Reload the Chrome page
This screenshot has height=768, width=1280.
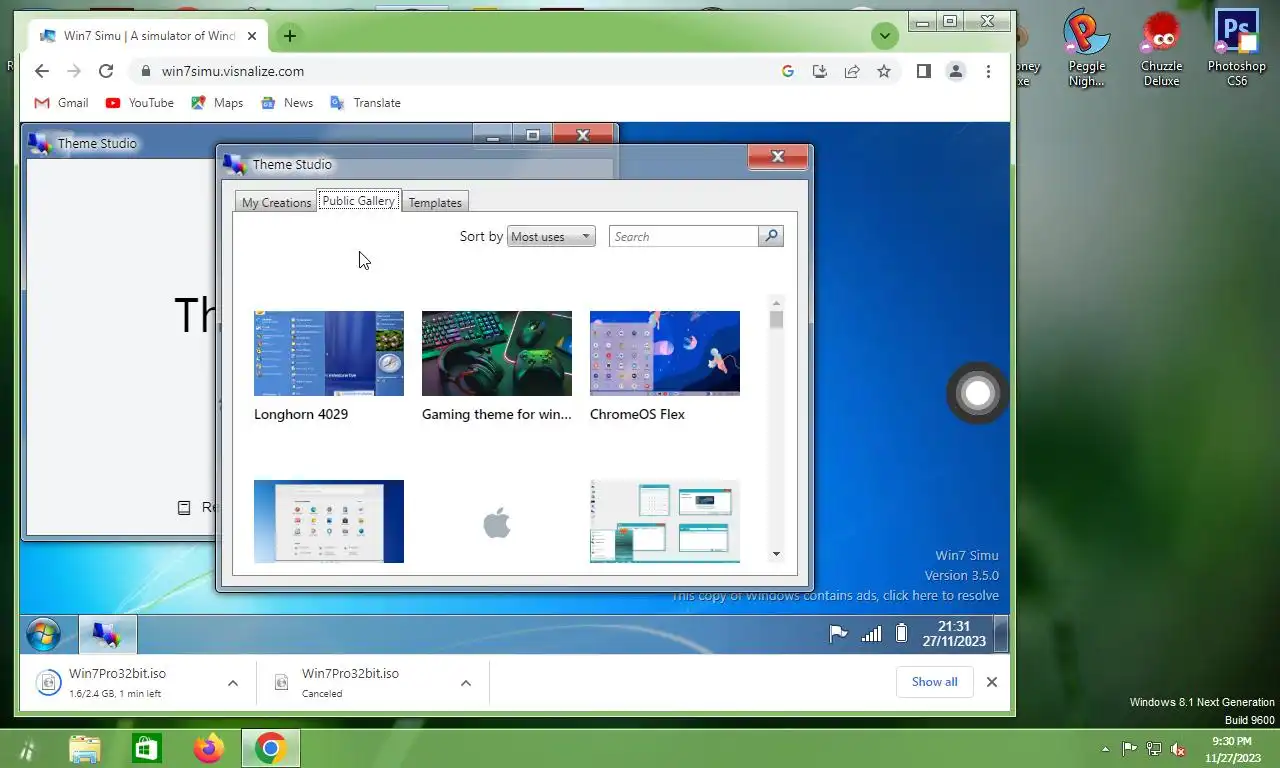(x=106, y=71)
